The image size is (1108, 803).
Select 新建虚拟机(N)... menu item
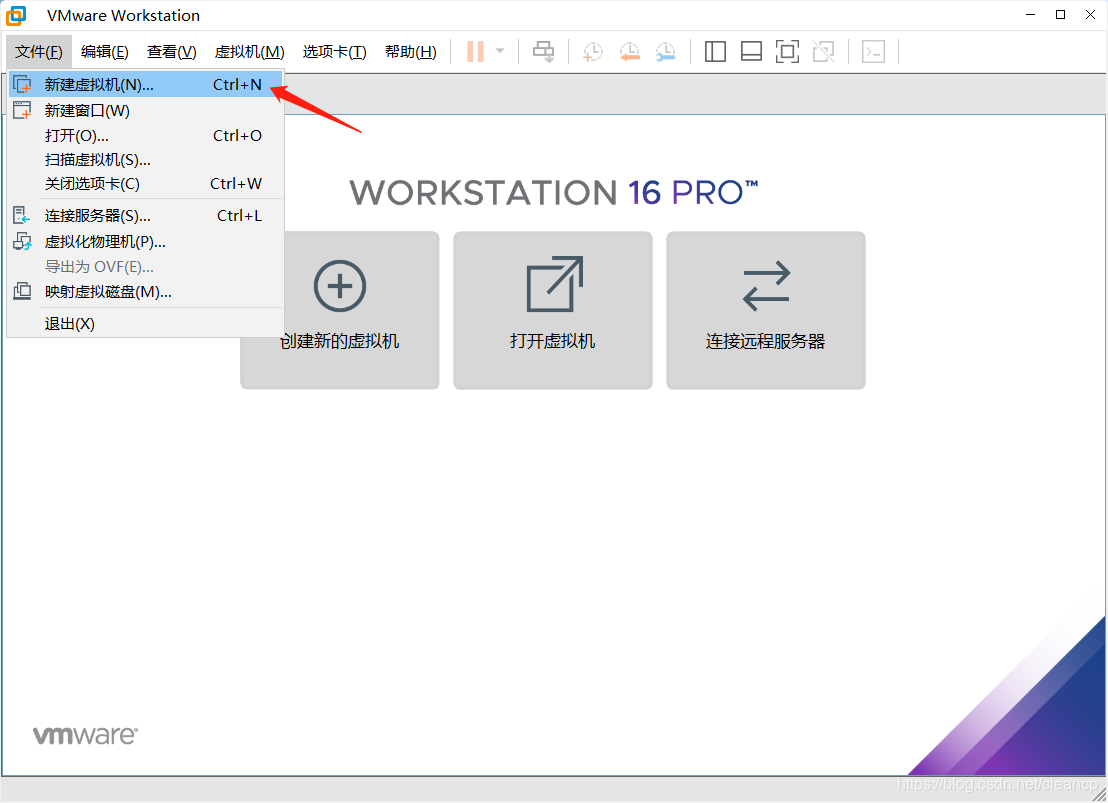pos(146,85)
